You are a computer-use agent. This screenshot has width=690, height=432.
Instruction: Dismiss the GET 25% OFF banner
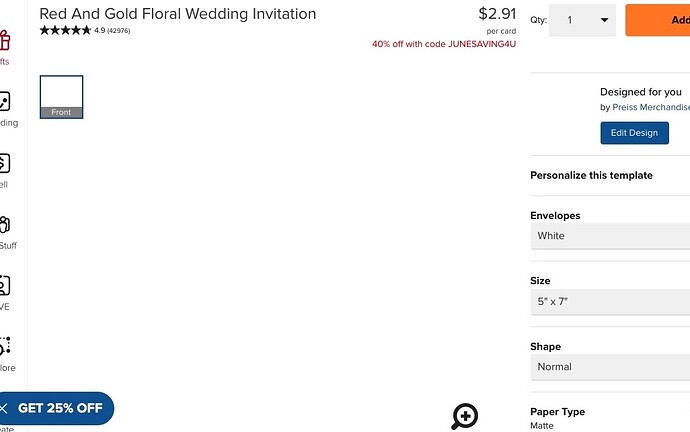(3, 408)
